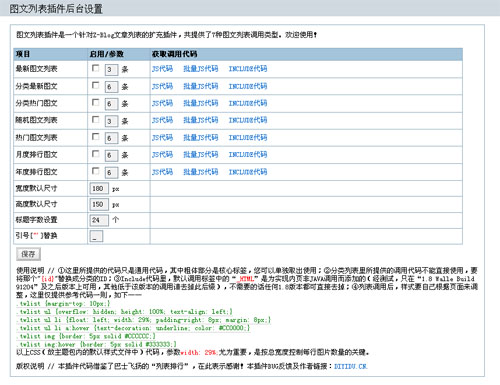The height and width of the screenshot is (385, 500).
Task: Open JS代码 for 年度排行图文
Action: point(162,172)
